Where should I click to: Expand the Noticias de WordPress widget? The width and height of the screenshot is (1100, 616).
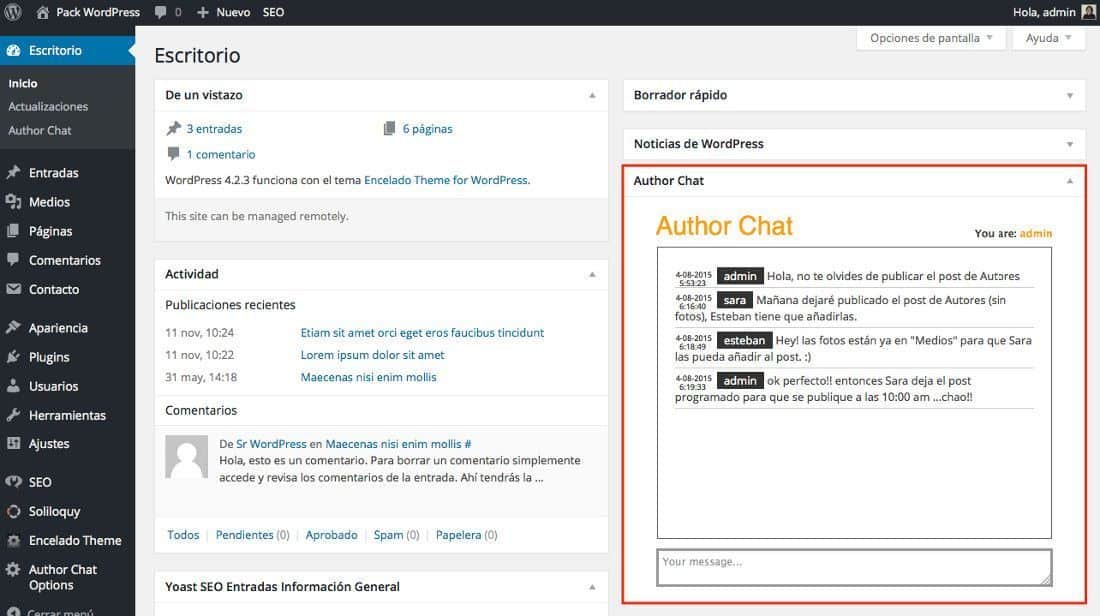(1070, 145)
